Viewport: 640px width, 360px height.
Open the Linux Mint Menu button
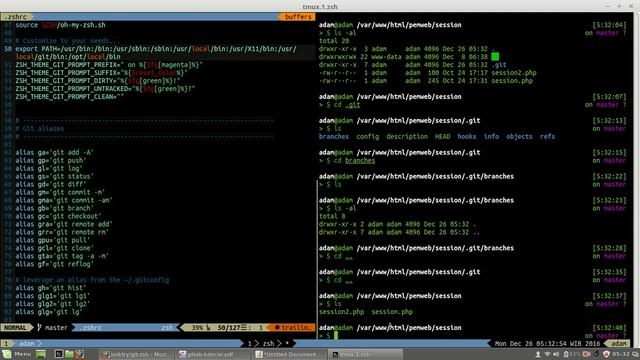16,354
